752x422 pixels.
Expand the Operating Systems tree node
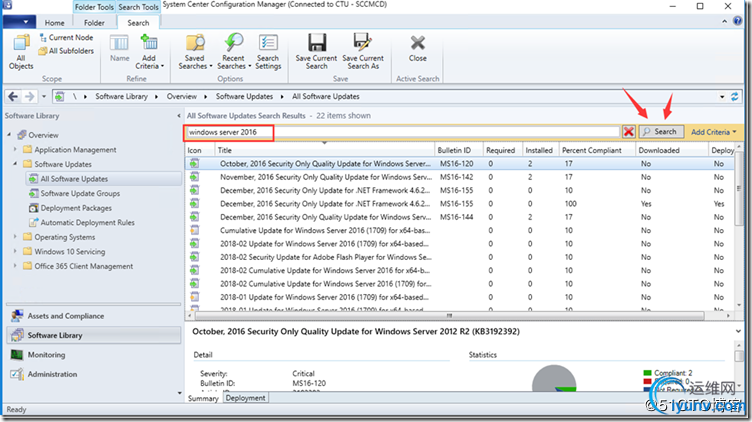[x=16, y=237]
